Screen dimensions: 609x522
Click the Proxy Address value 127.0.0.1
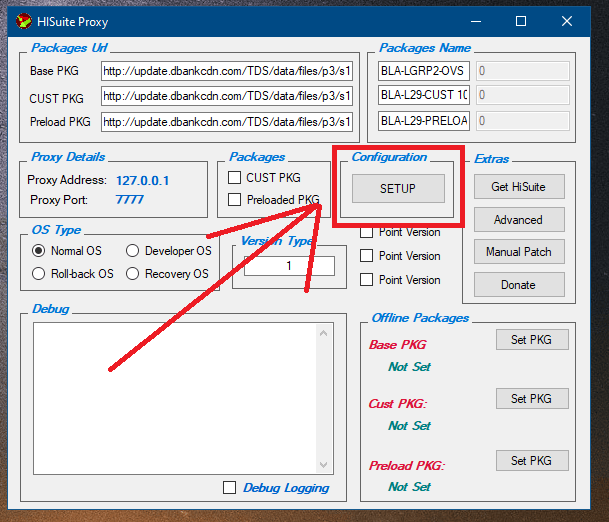pos(143,181)
